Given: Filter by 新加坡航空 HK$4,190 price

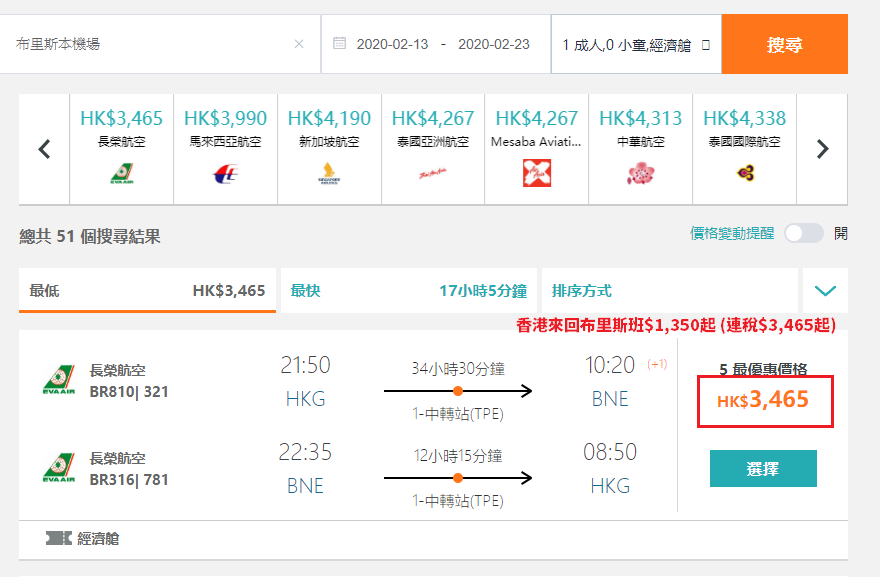Looking at the screenshot, I should [x=329, y=149].
